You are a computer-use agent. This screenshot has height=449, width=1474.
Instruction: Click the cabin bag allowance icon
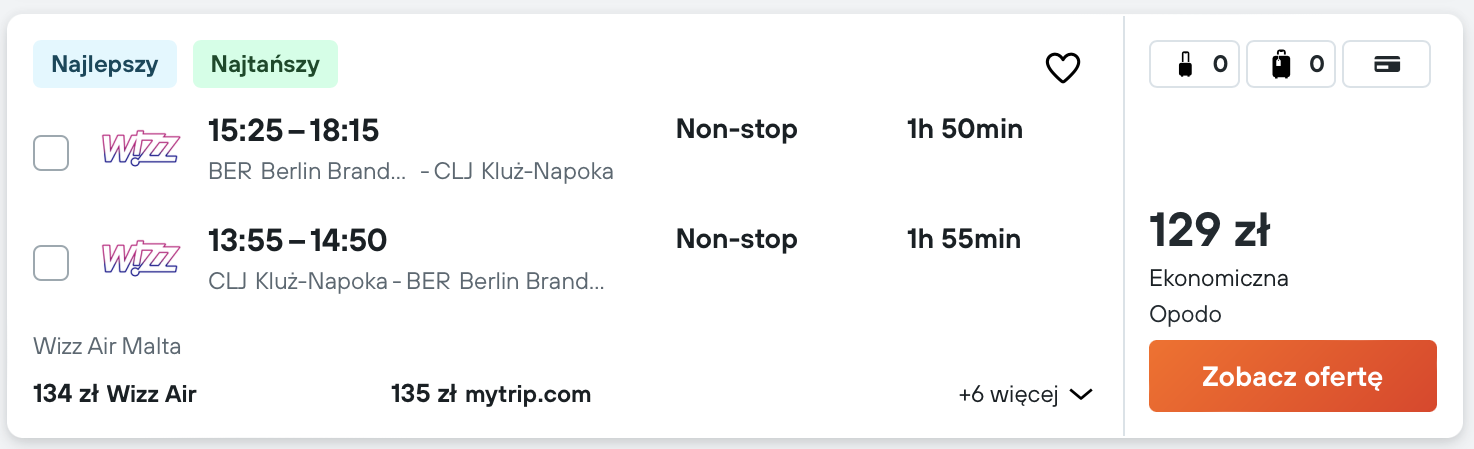1185,65
